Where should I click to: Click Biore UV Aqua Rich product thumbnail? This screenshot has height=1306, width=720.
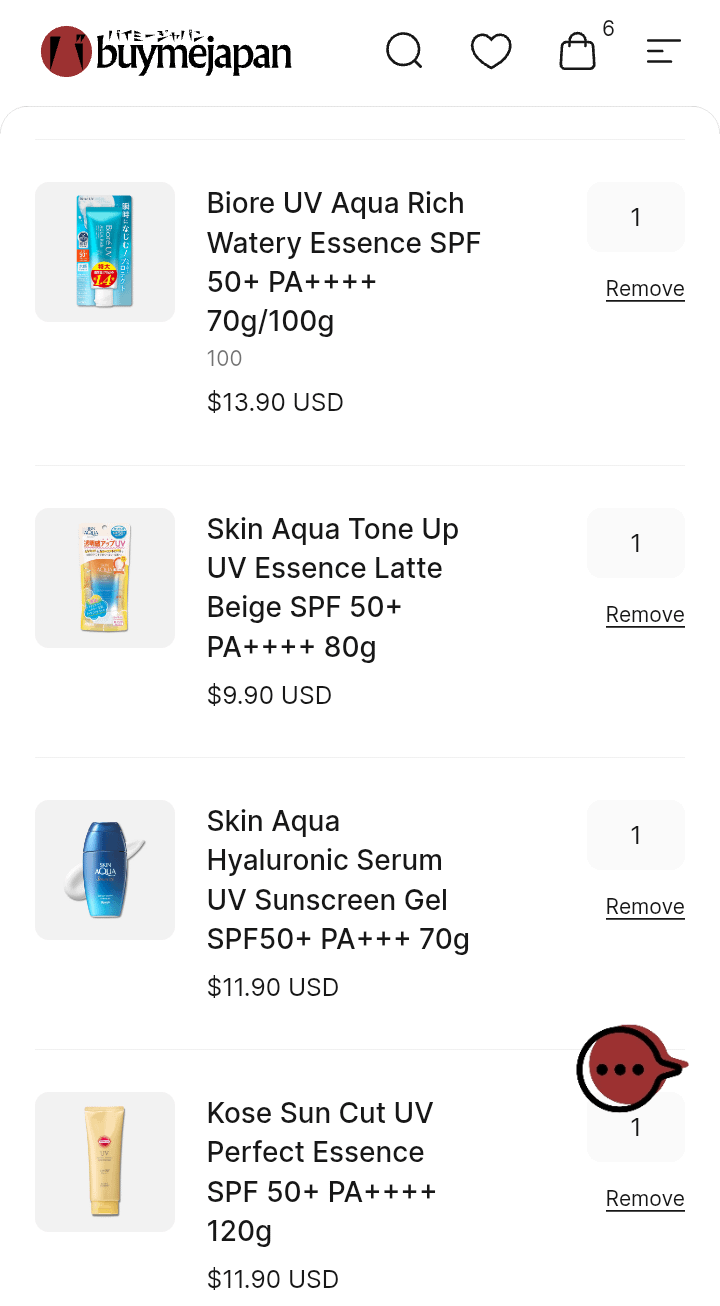[105, 252]
